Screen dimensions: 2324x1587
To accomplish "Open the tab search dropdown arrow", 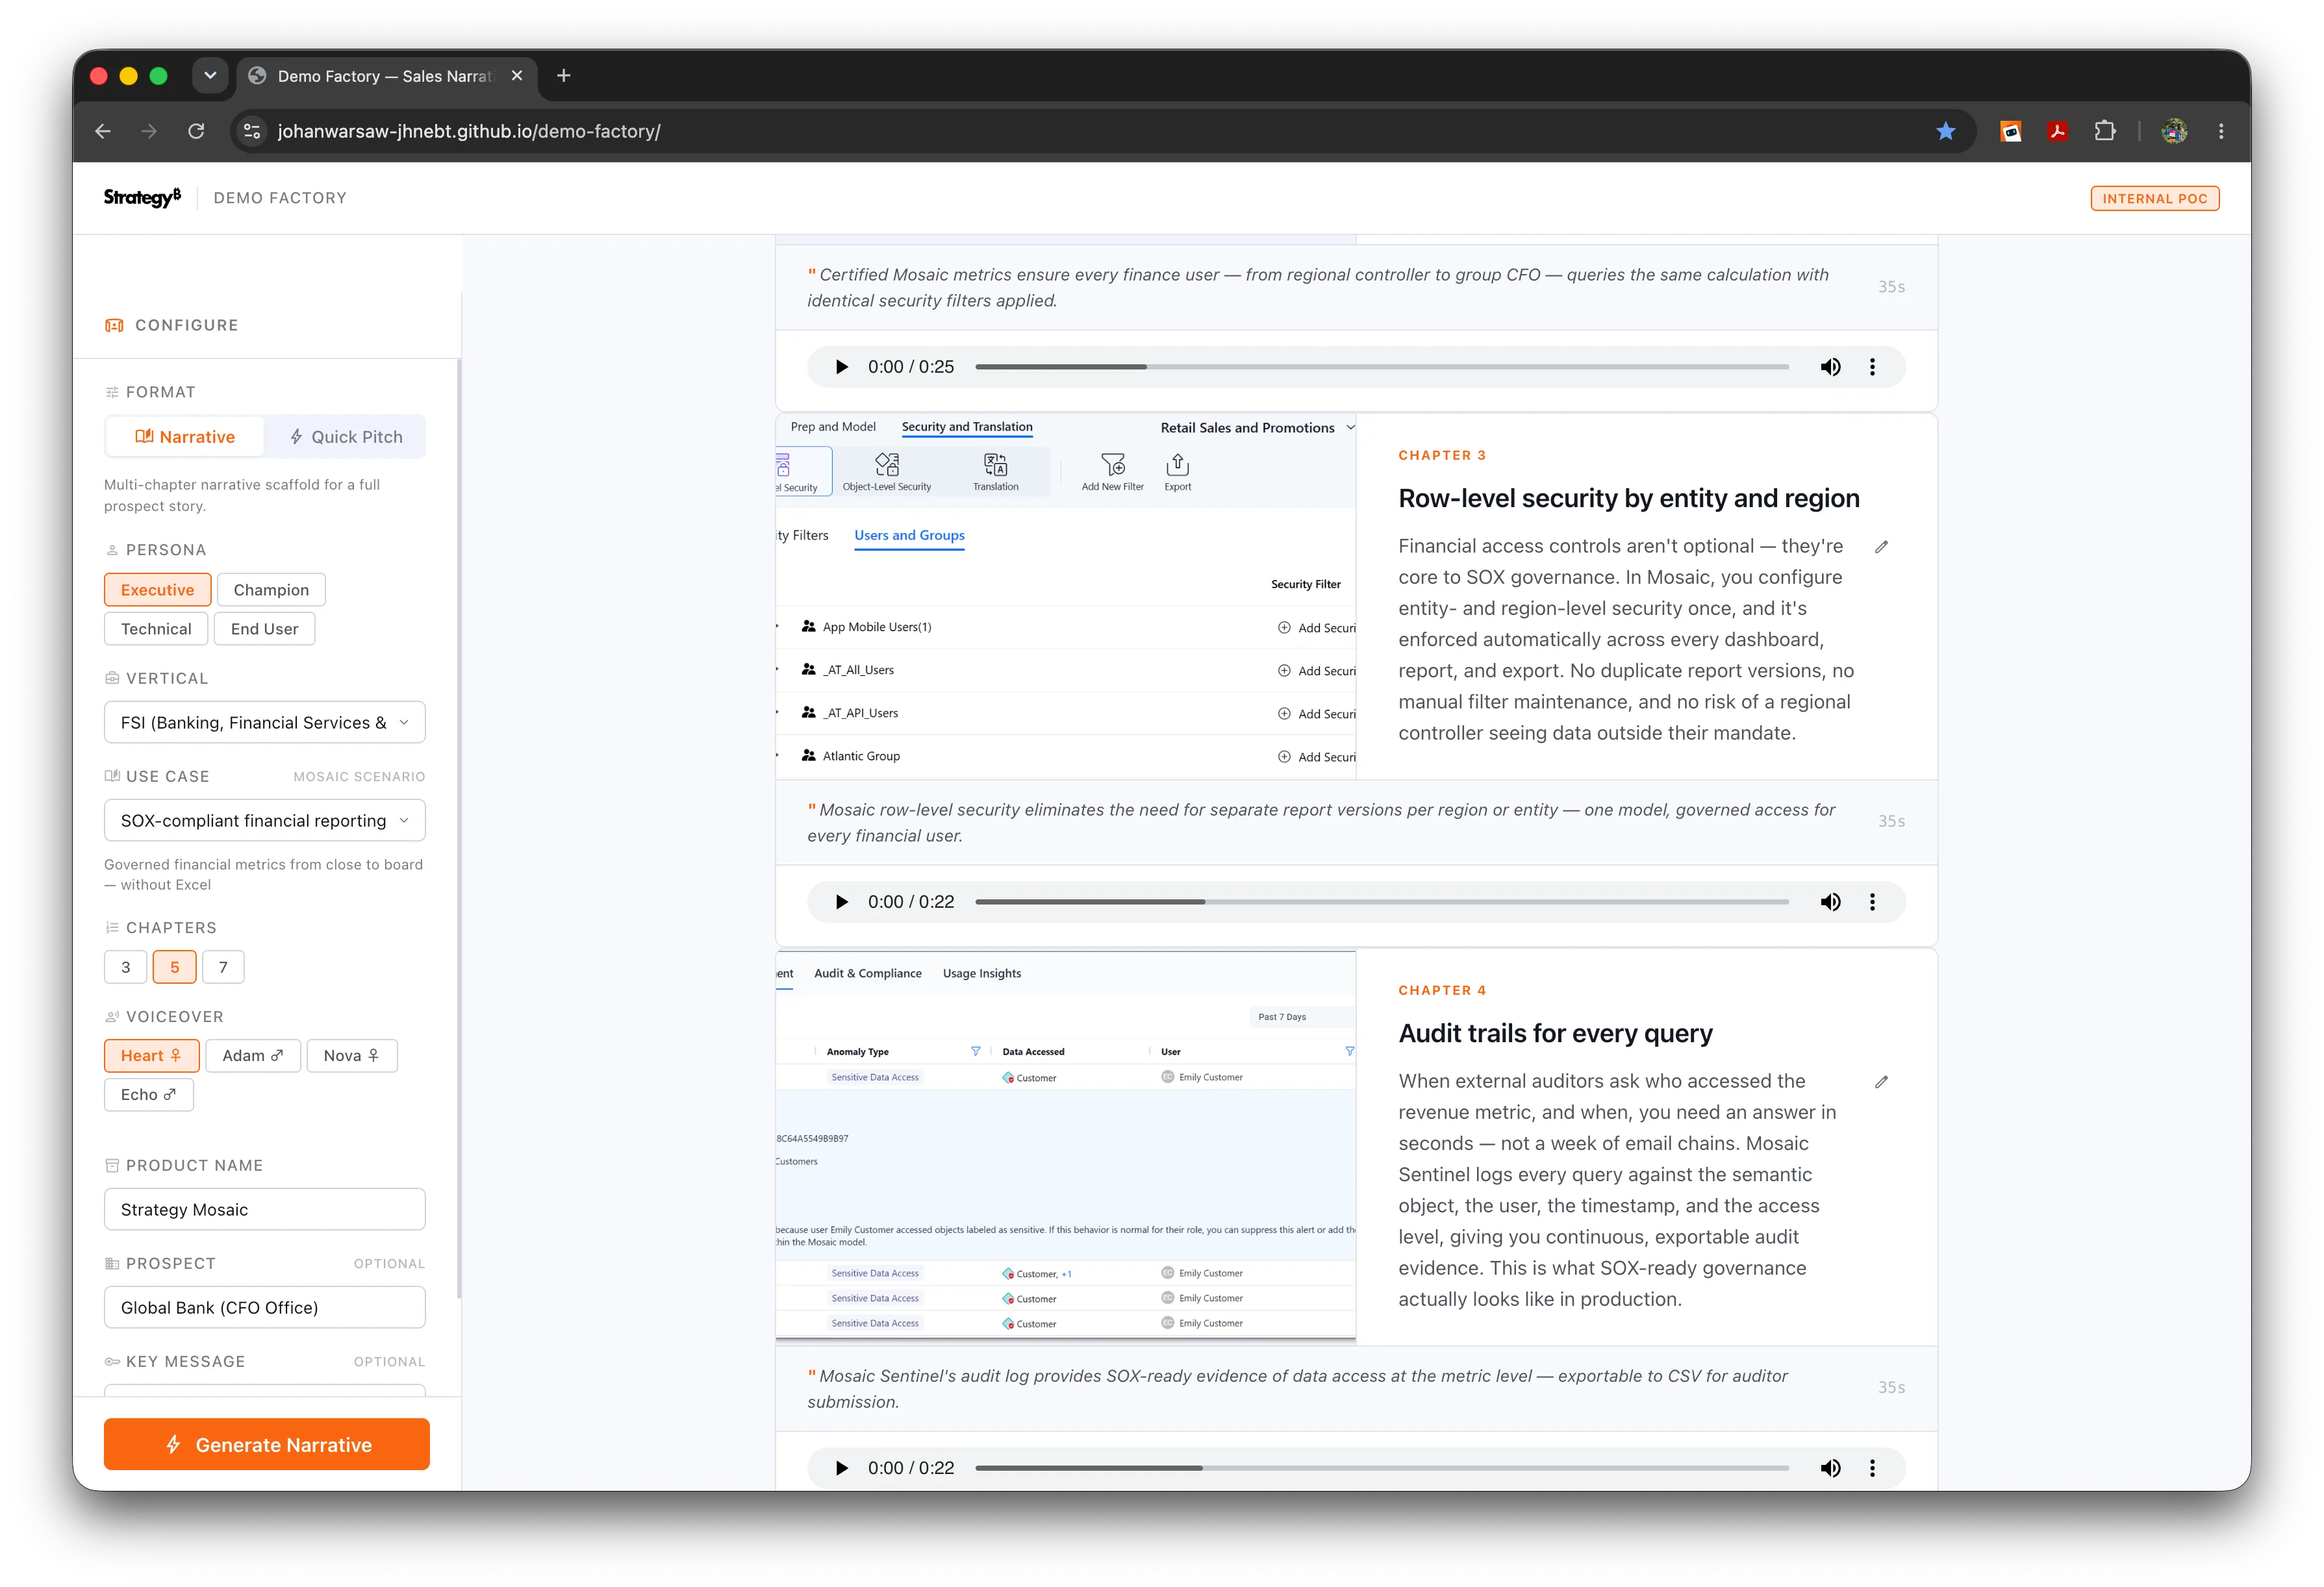I will tap(210, 76).
